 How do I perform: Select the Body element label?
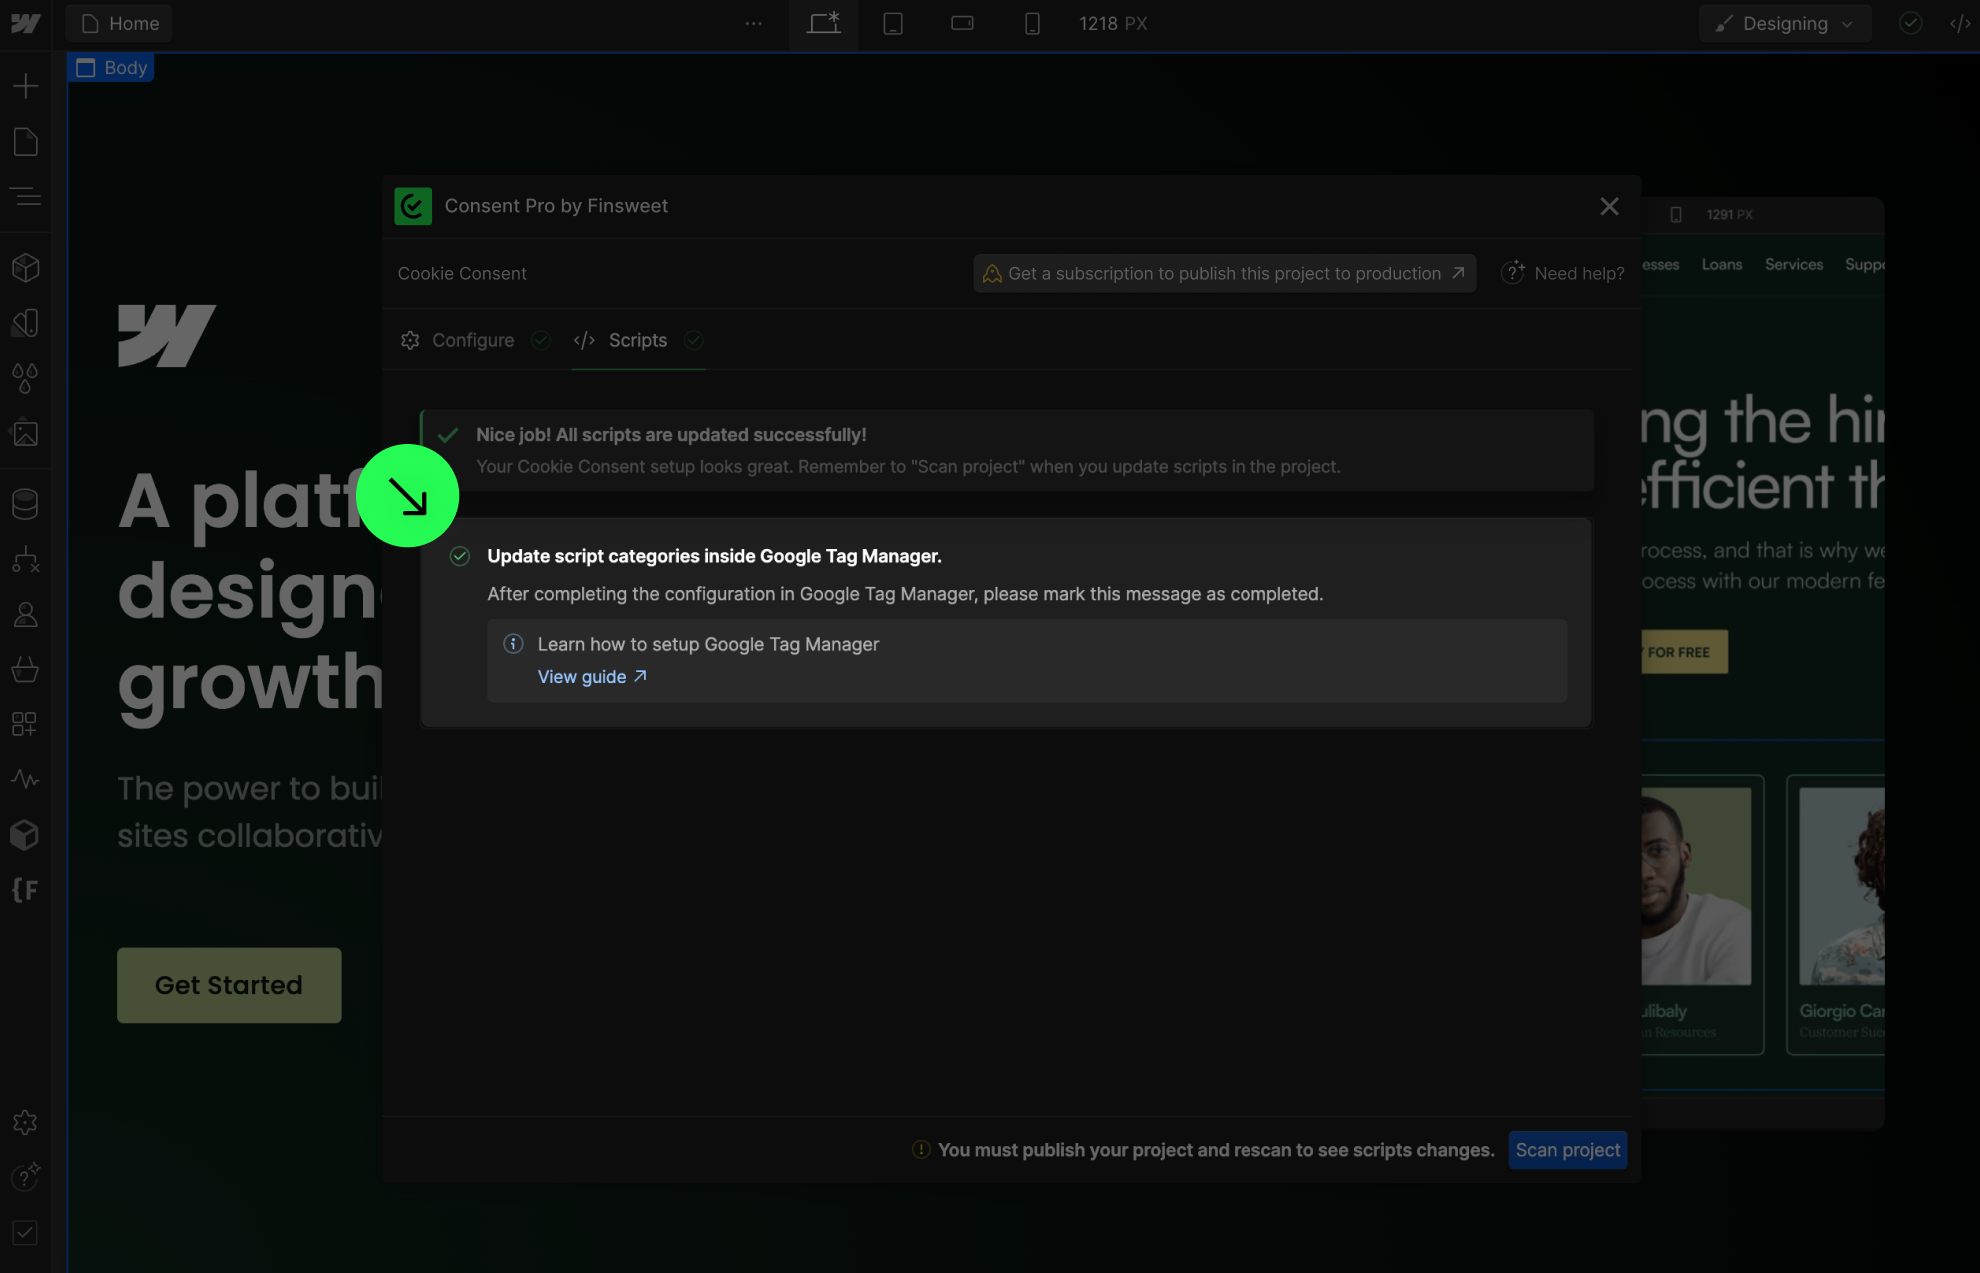pos(112,67)
